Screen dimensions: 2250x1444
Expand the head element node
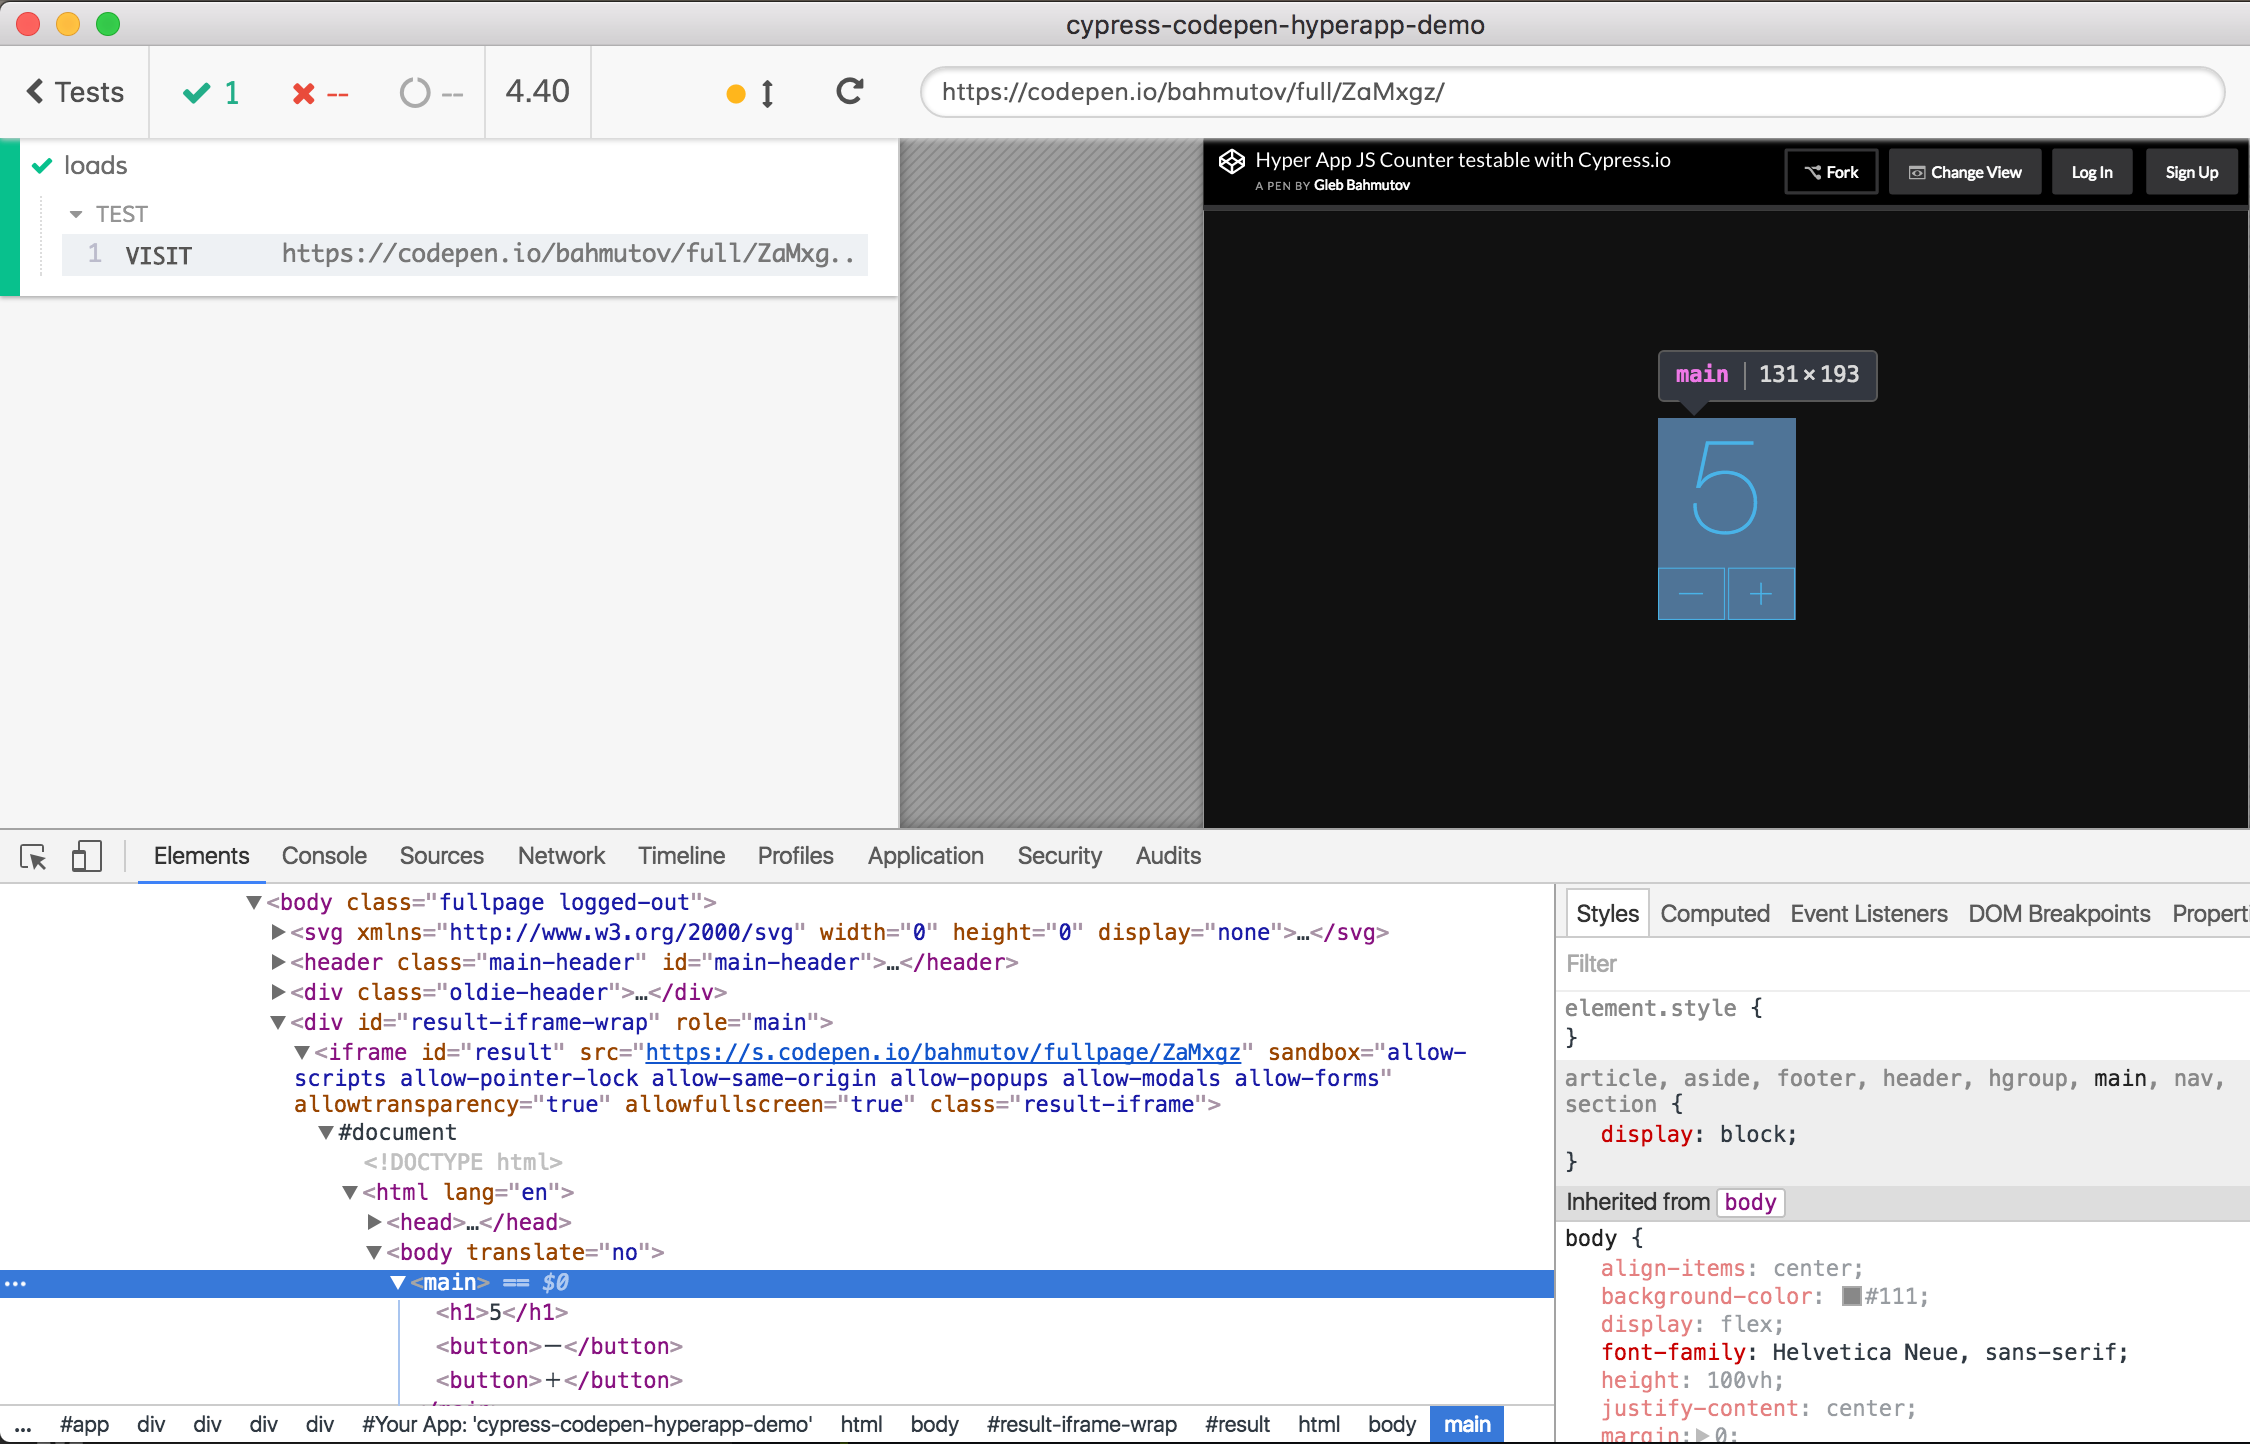[x=374, y=1222]
